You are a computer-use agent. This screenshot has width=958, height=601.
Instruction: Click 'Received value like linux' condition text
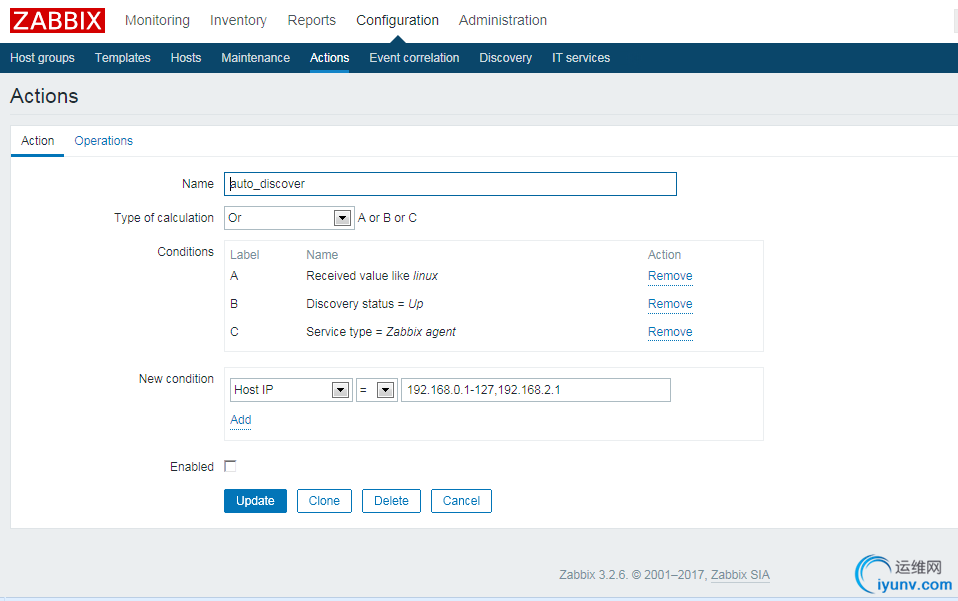click(x=372, y=276)
